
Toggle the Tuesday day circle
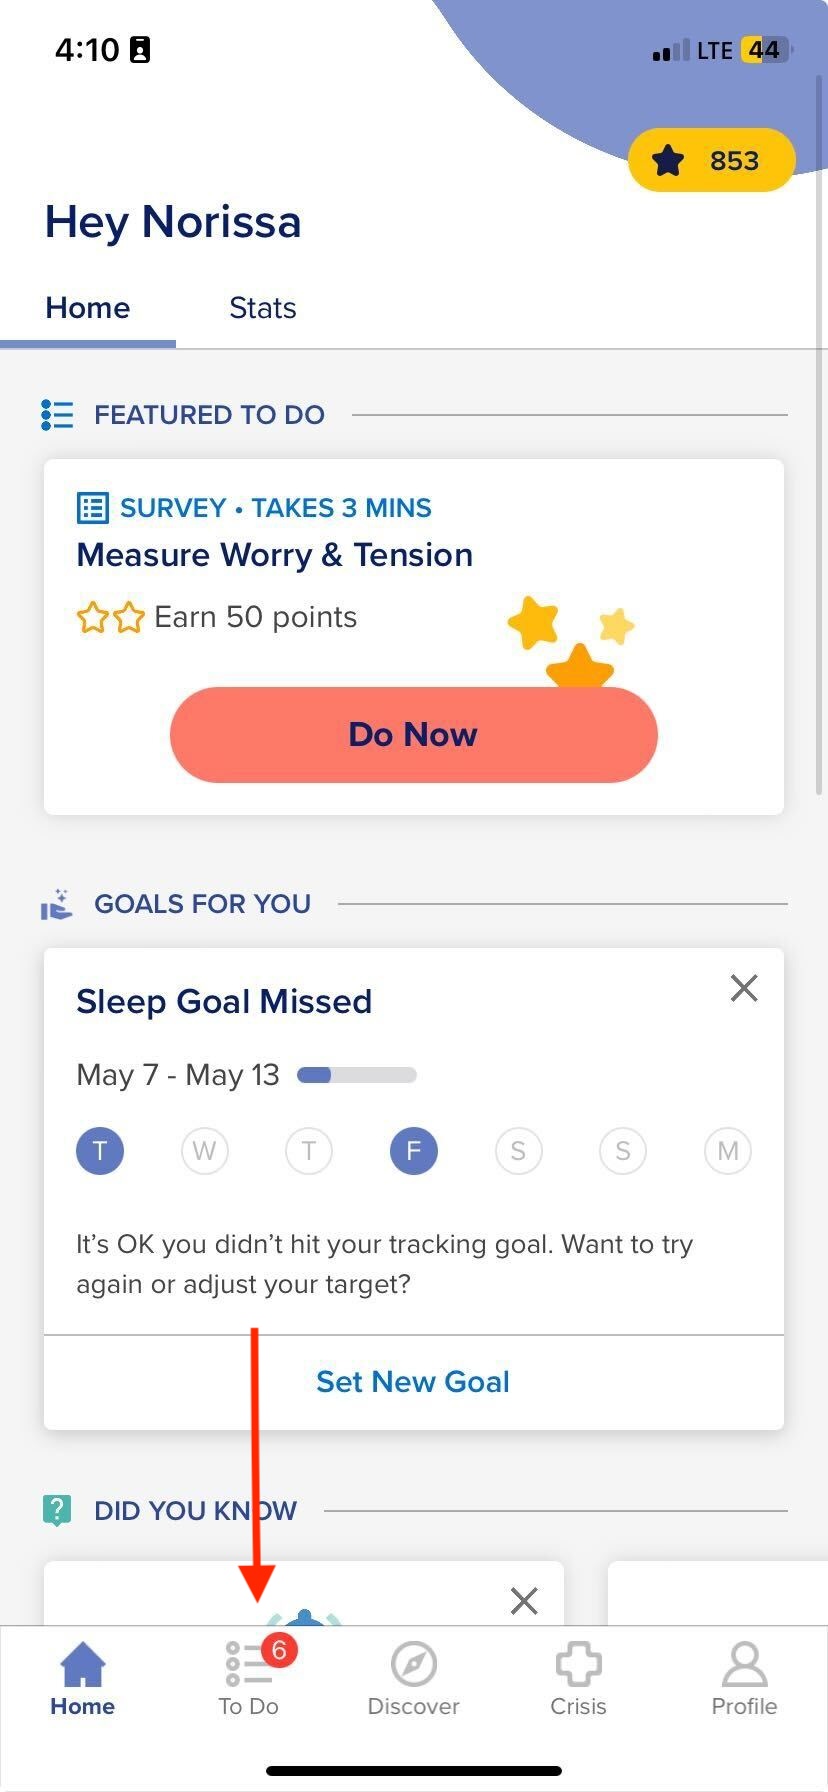point(100,1151)
